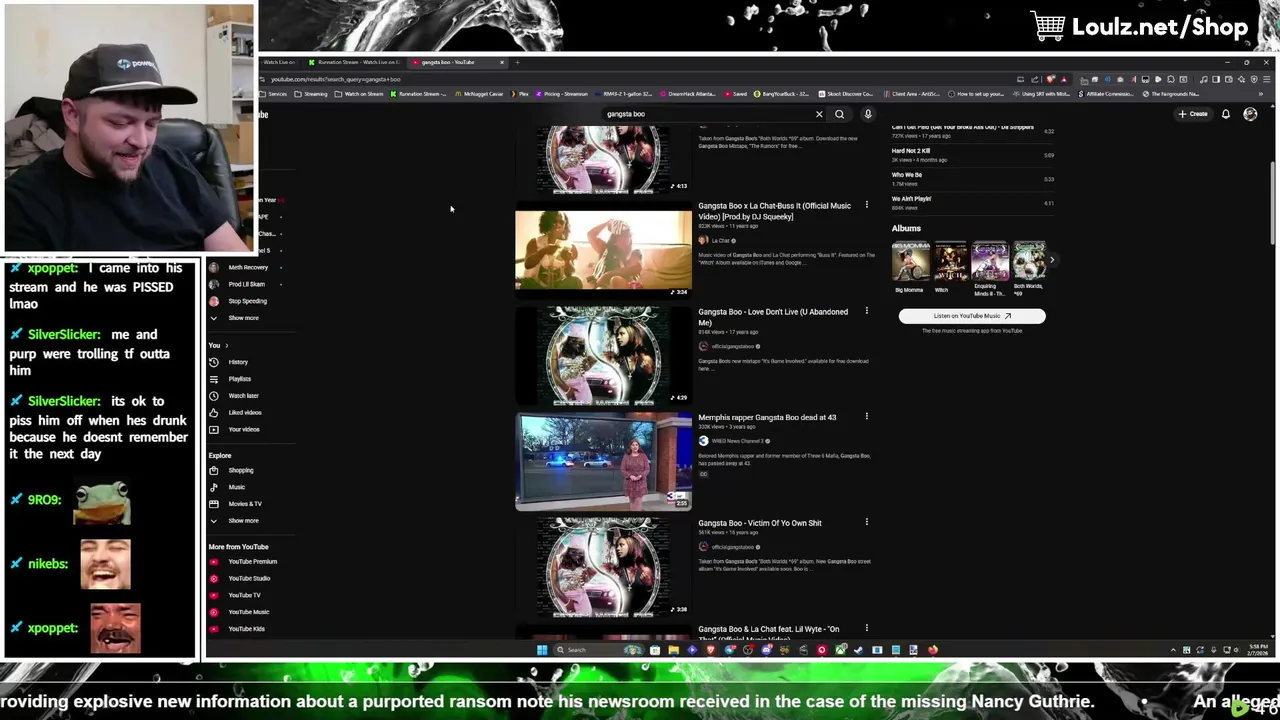This screenshot has height=720, width=1280.
Task: Expand the You section chevron
Action: [226, 345]
